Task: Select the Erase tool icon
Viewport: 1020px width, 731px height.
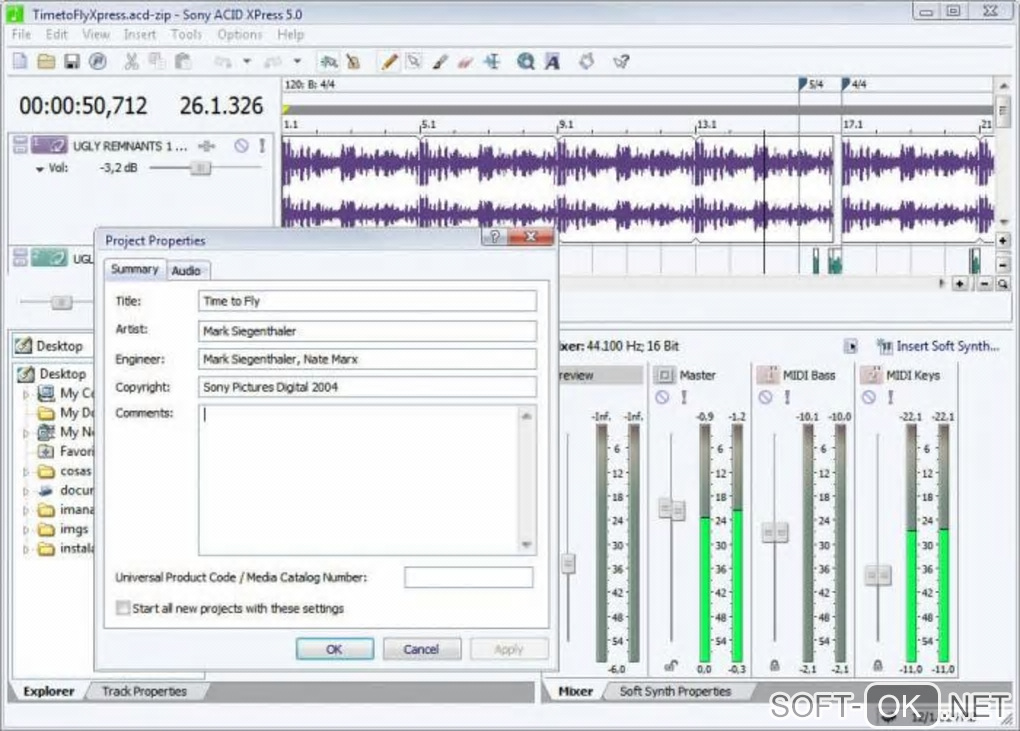Action: (465, 62)
